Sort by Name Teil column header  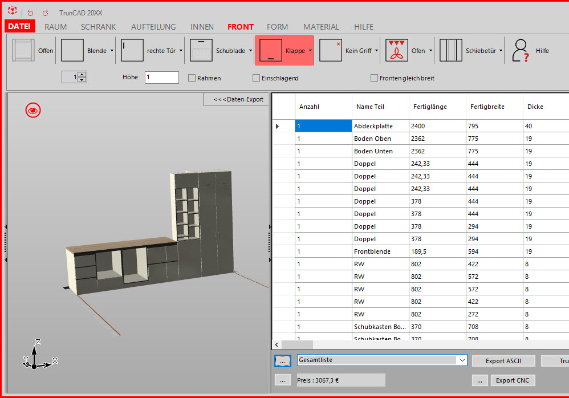coord(380,107)
